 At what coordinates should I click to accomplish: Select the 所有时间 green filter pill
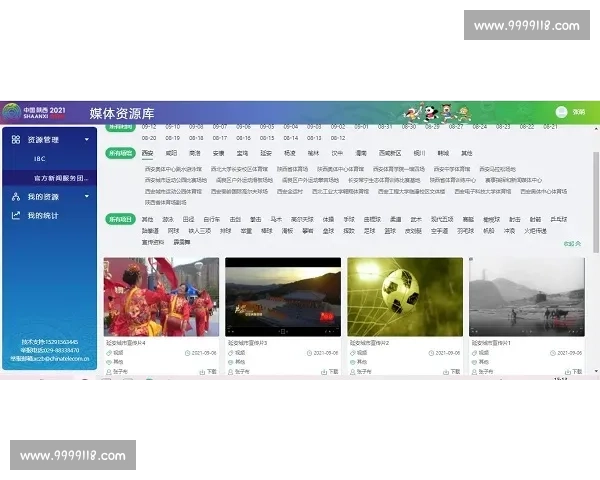[x=121, y=127]
